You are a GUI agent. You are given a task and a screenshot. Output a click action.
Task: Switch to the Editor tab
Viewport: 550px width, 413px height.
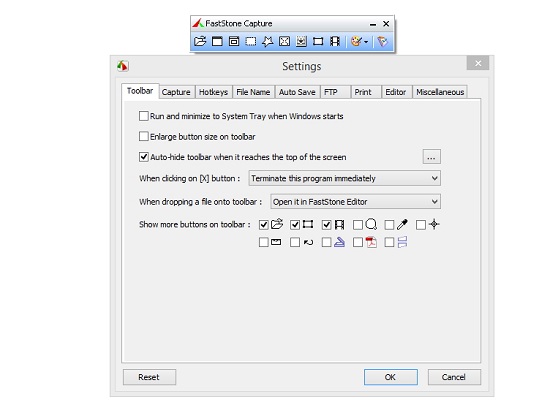[x=396, y=92]
